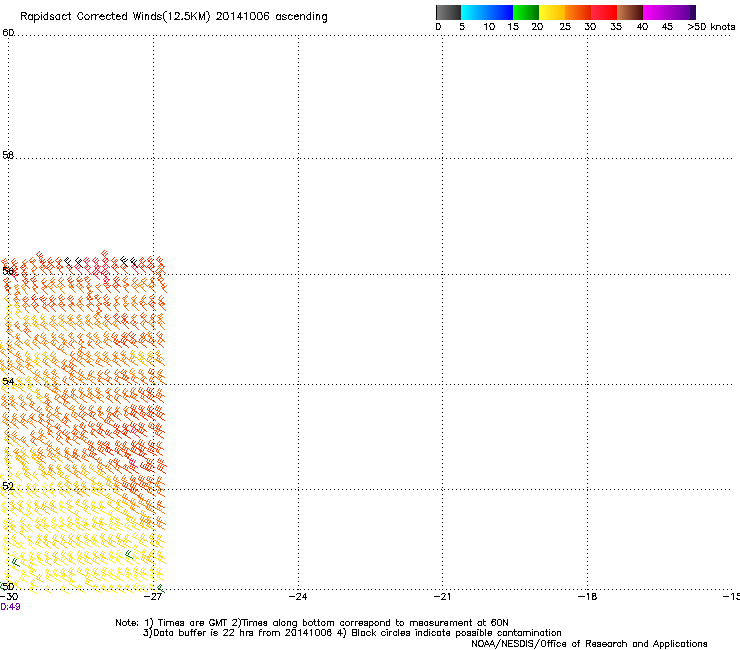Click the red 30-35 knots color segment
Image resolution: width=740 pixels, height=650 pixels.
(604, 12)
